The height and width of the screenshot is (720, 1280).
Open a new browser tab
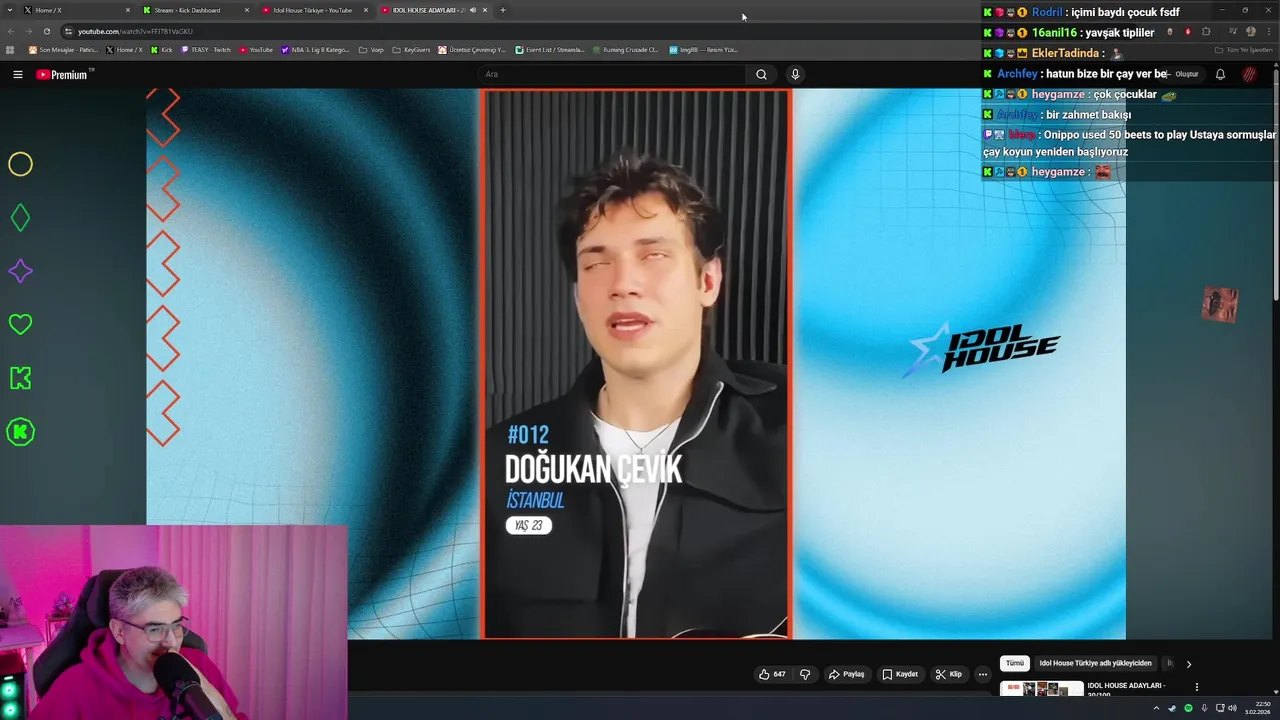(x=502, y=10)
